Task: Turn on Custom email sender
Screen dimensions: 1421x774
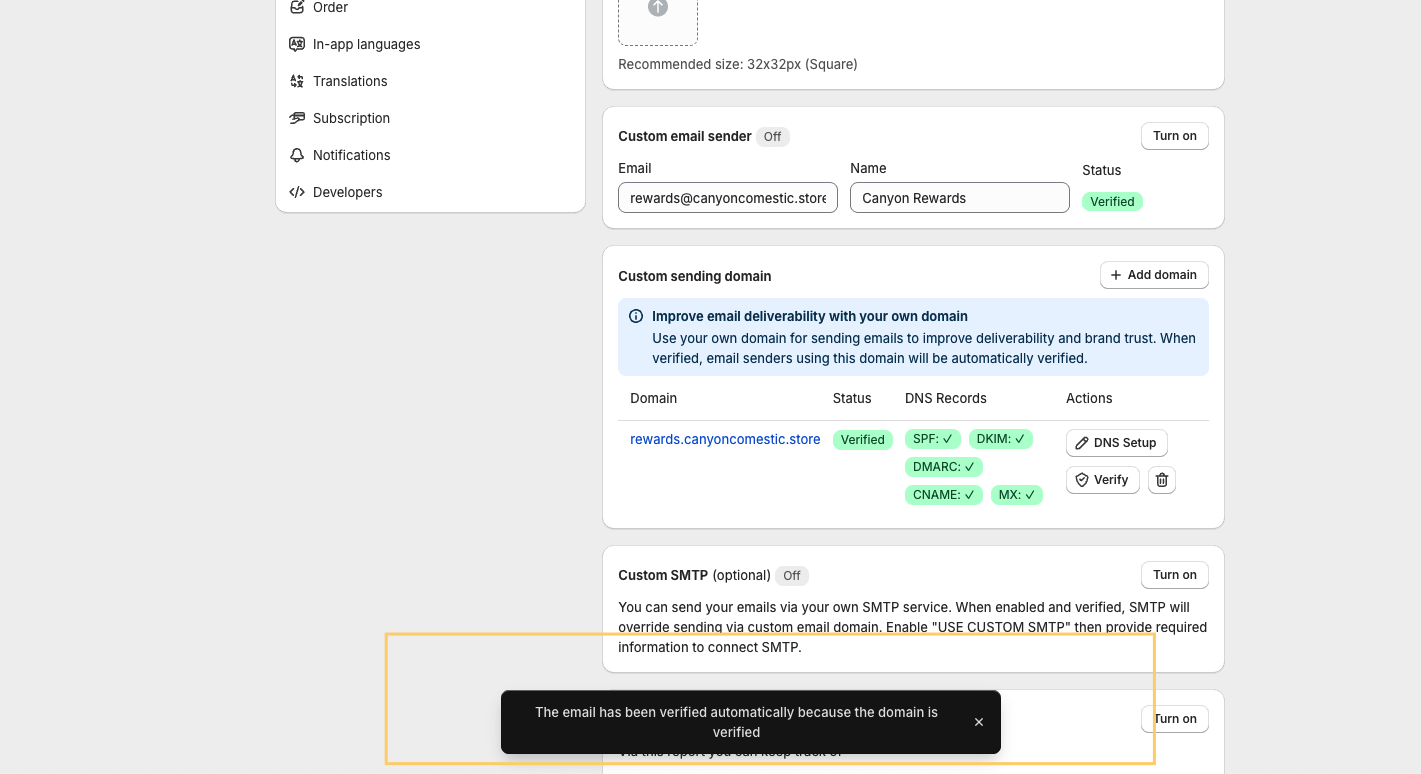Action: [1174, 136]
